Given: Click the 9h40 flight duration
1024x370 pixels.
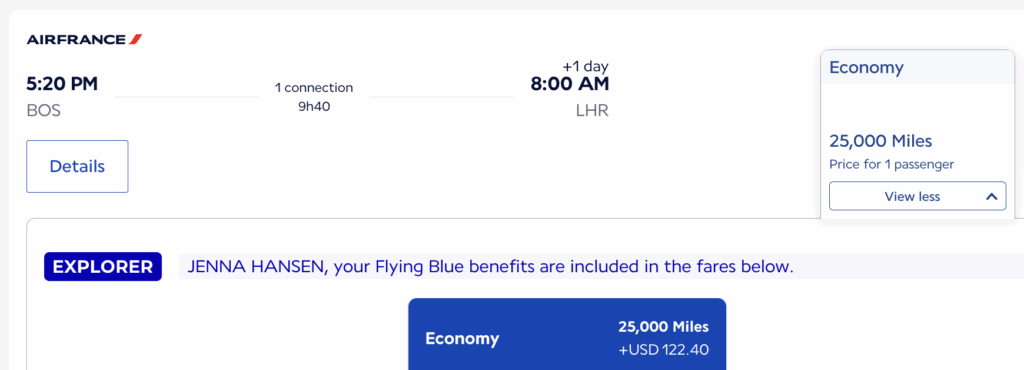Looking at the screenshot, I should [314, 107].
